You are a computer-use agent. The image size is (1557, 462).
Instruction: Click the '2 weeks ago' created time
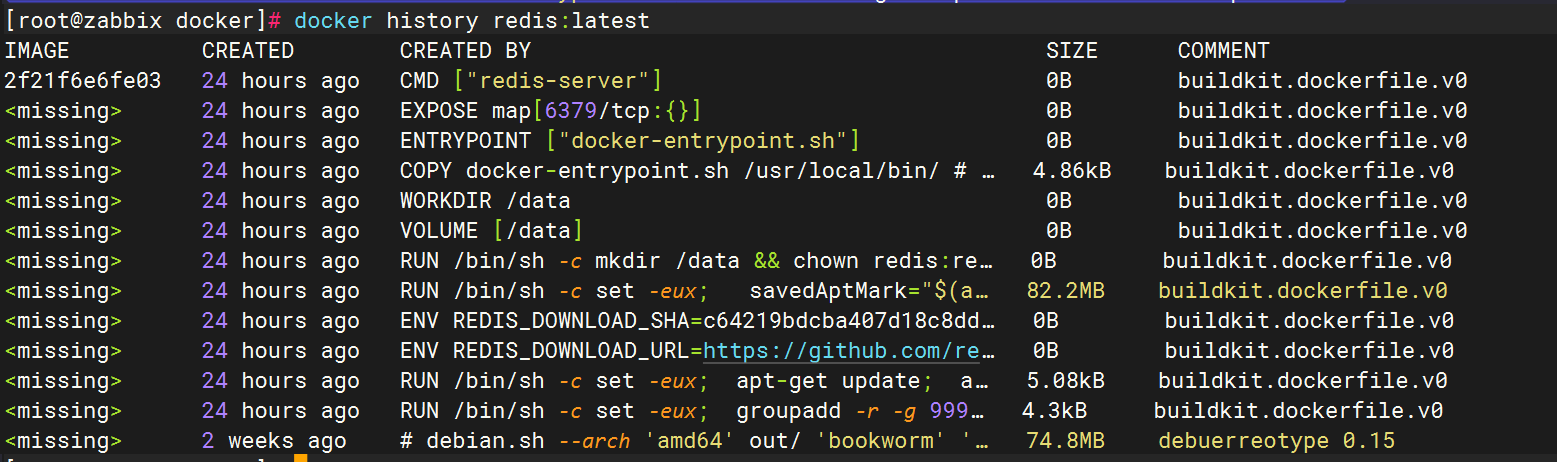tap(274, 441)
